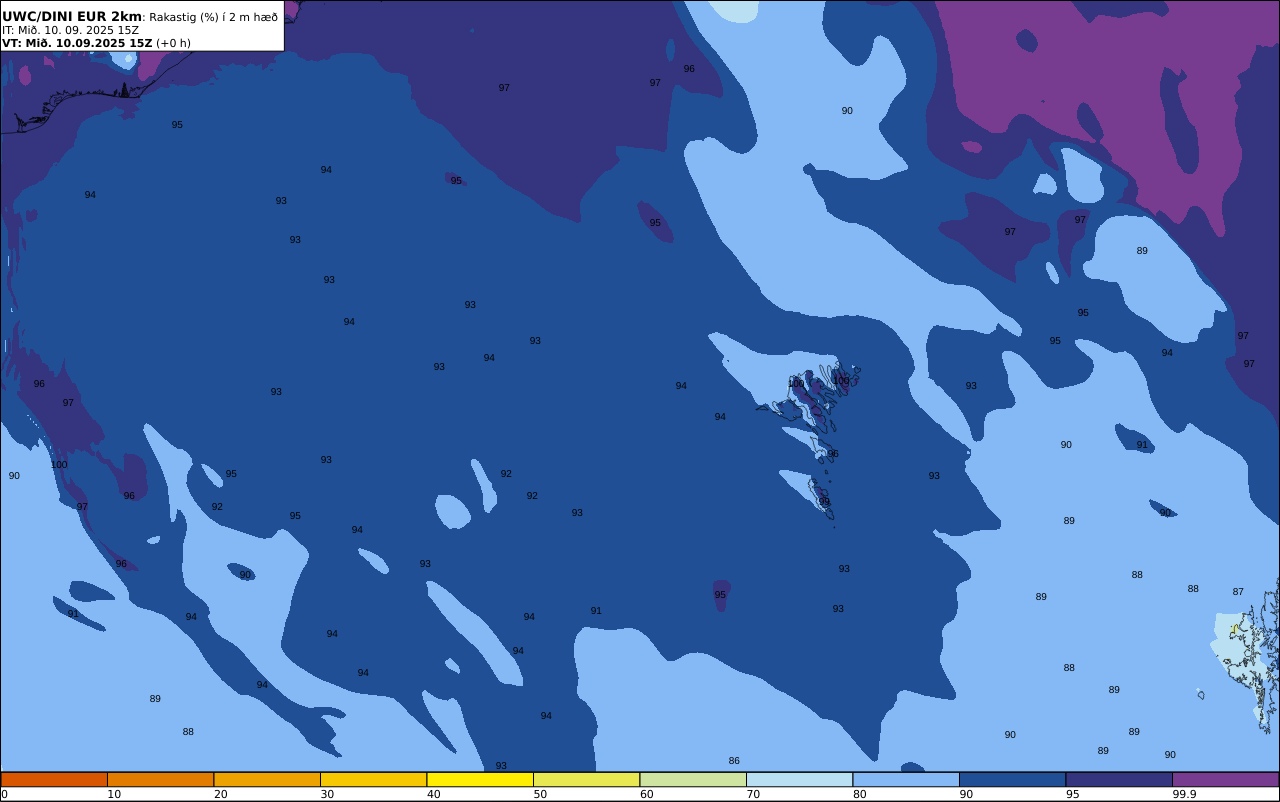
Task: Select the '20' legend scale label
Action: tap(220, 794)
